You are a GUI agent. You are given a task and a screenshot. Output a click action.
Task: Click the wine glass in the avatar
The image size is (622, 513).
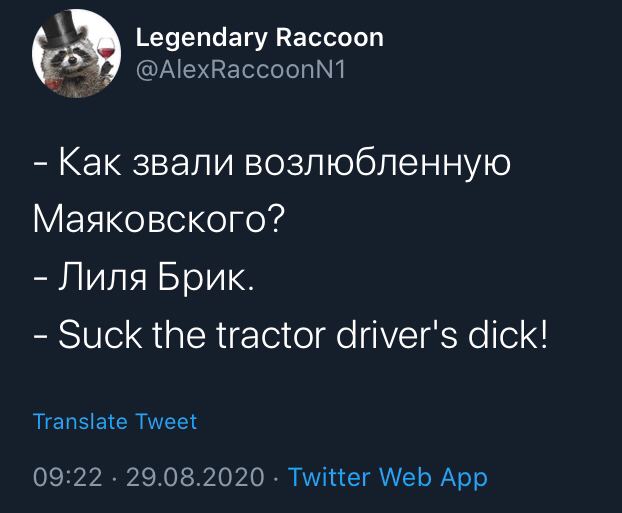tap(106, 52)
